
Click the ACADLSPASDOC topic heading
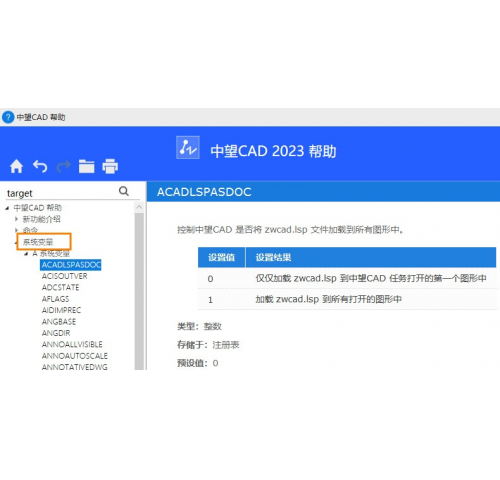point(204,192)
